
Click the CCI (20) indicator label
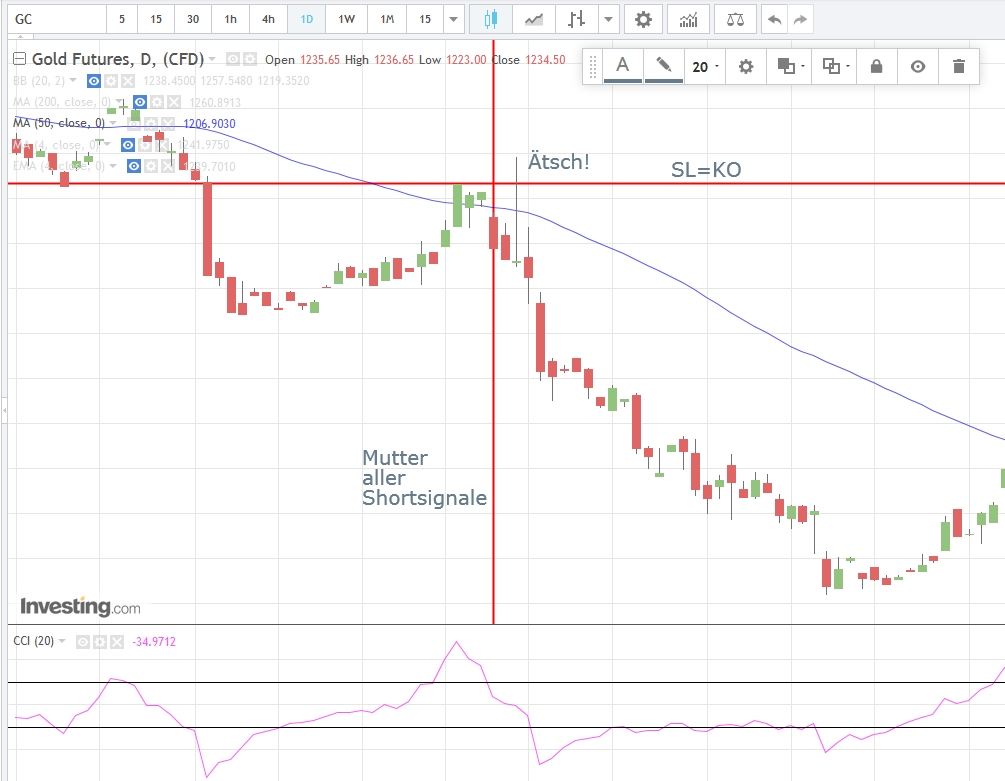[34, 641]
